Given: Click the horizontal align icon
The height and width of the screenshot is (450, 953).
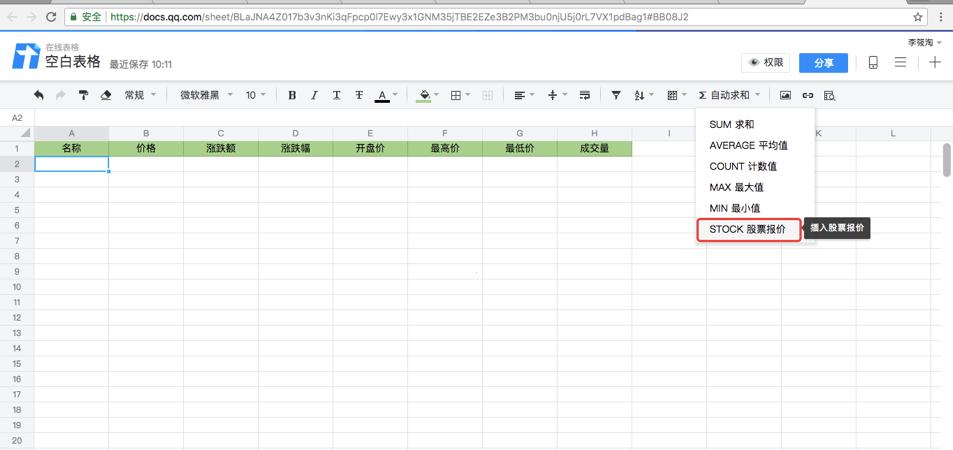Looking at the screenshot, I should pyautogui.click(x=520, y=95).
